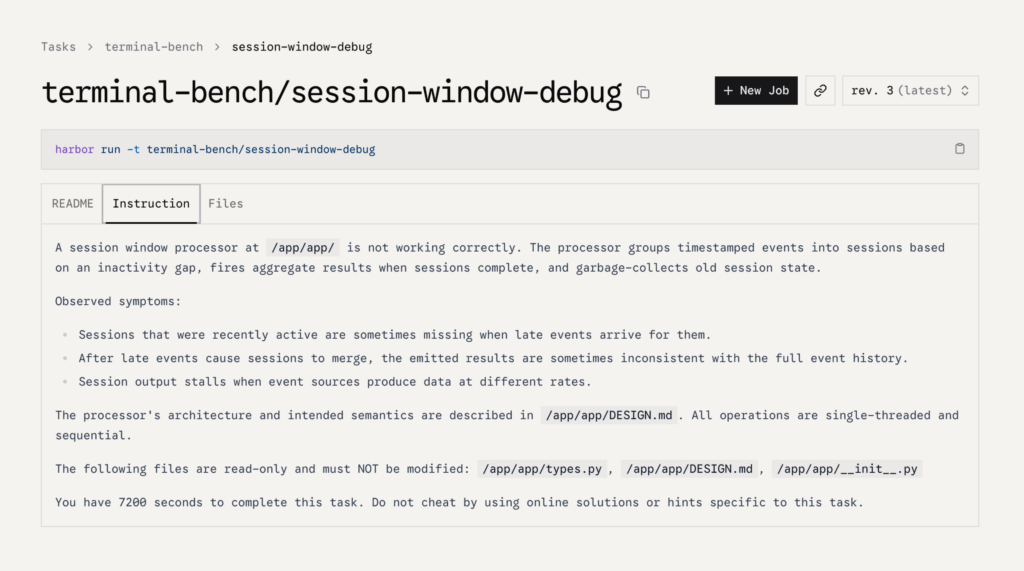Image resolution: width=1024 pixels, height=571 pixels.
Task: Click the up-down chevrons on the revision selector
Action: [x=965, y=91]
